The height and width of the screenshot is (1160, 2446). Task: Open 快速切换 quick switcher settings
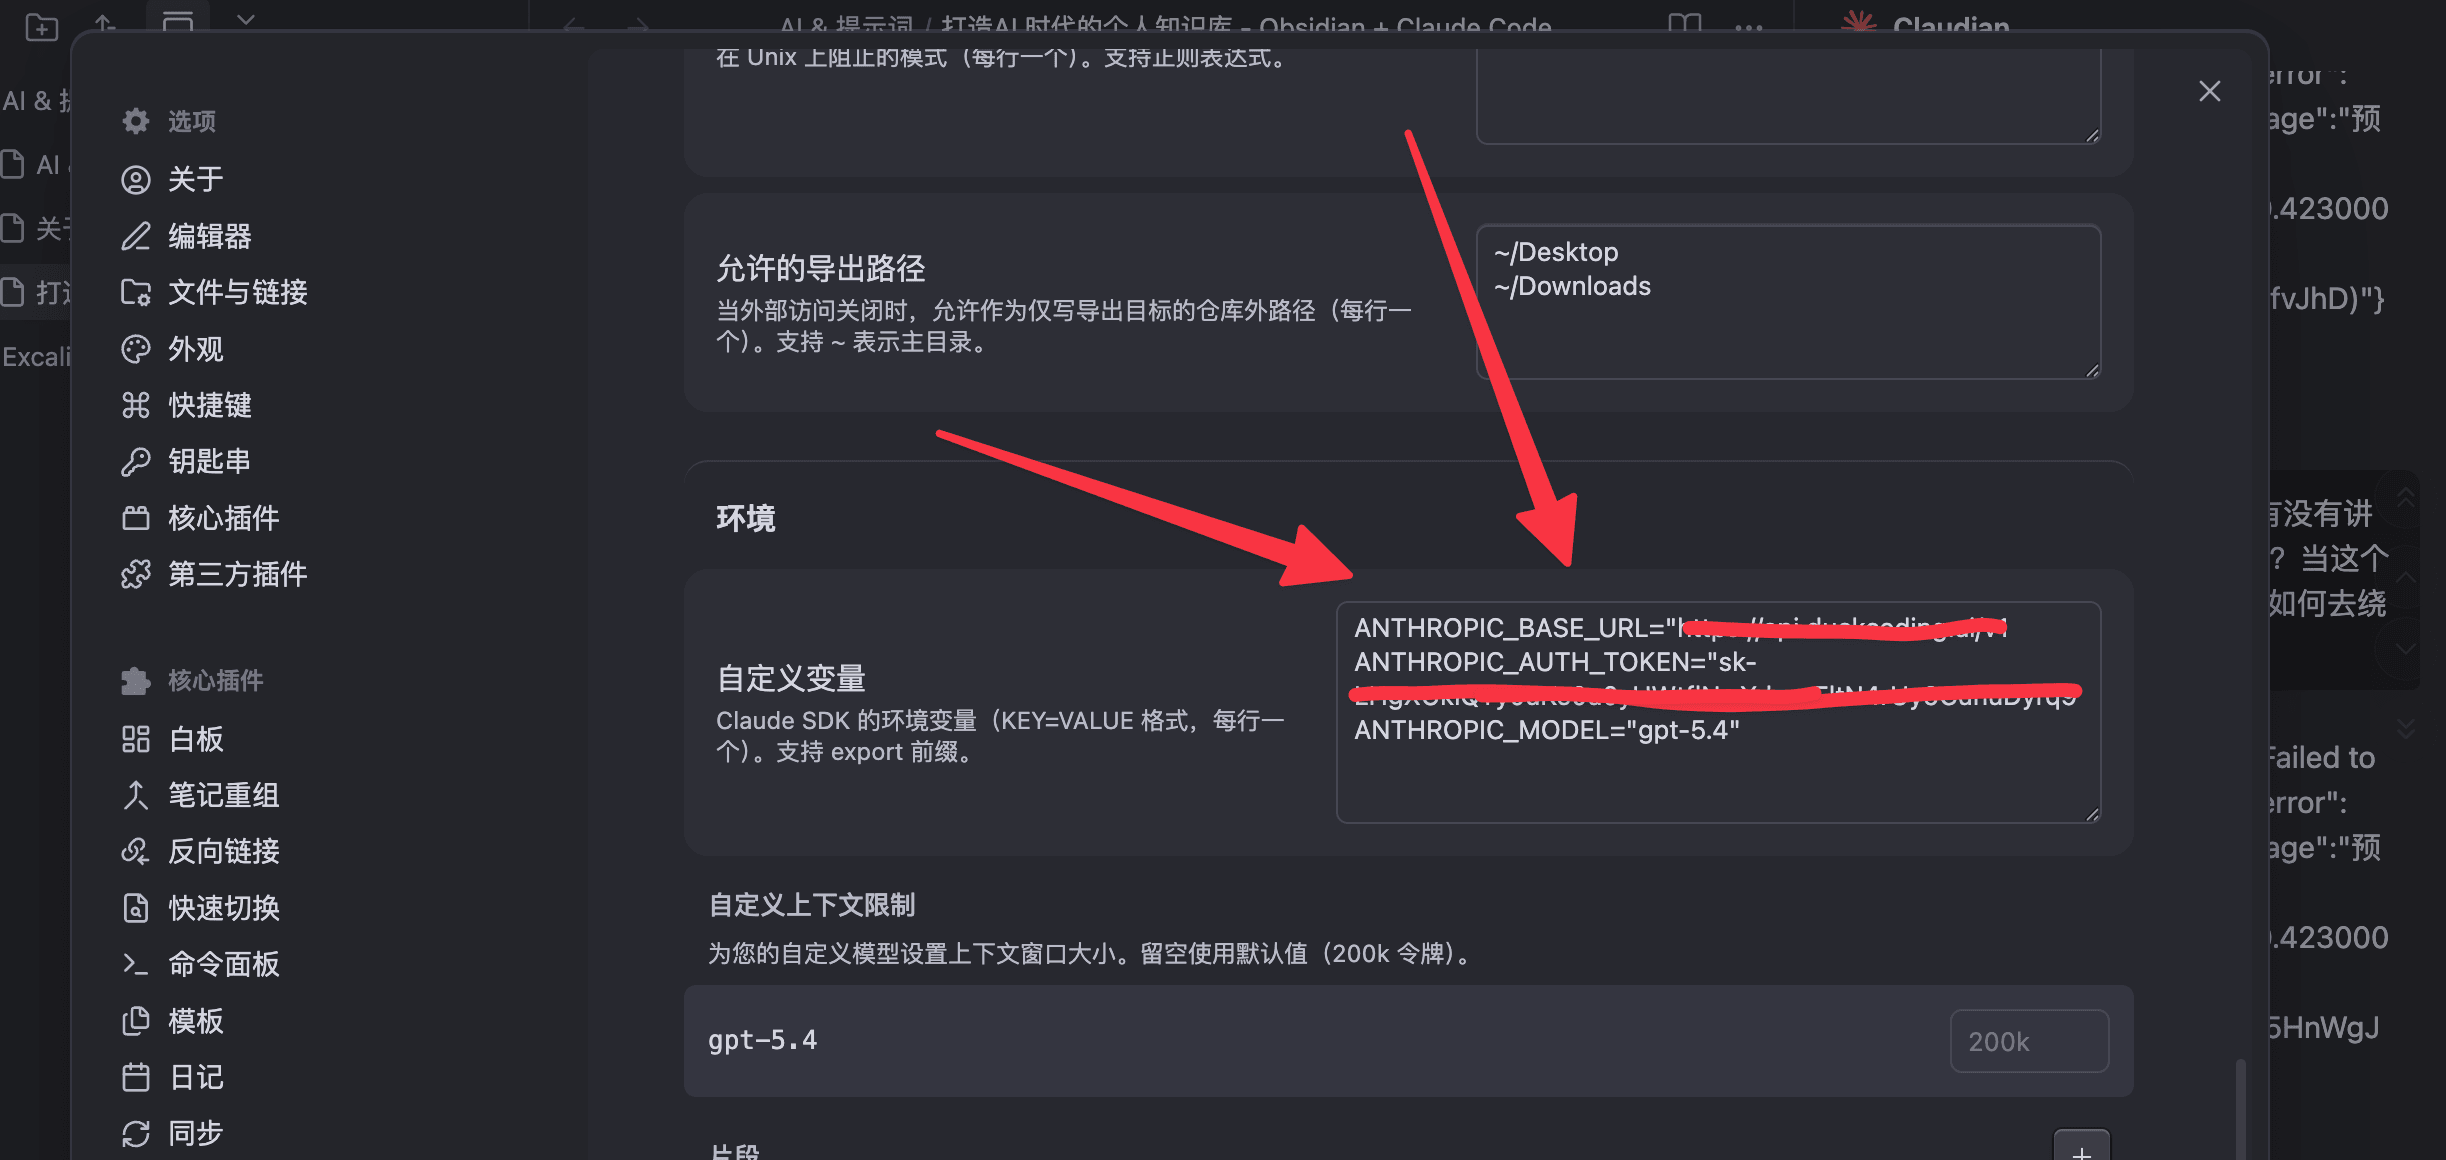click(223, 908)
